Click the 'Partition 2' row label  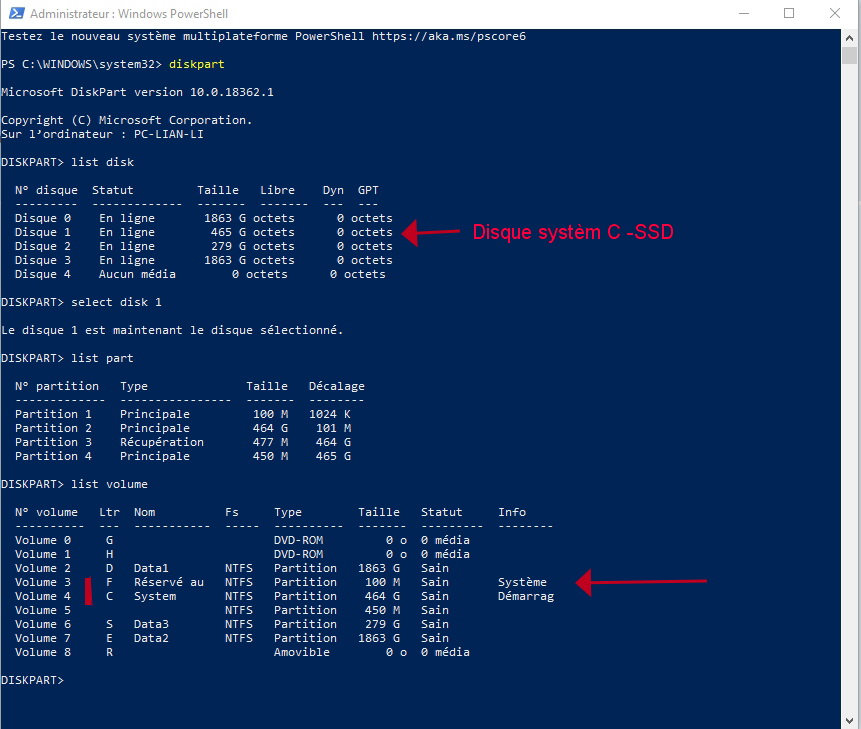pyautogui.click(x=53, y=428)
